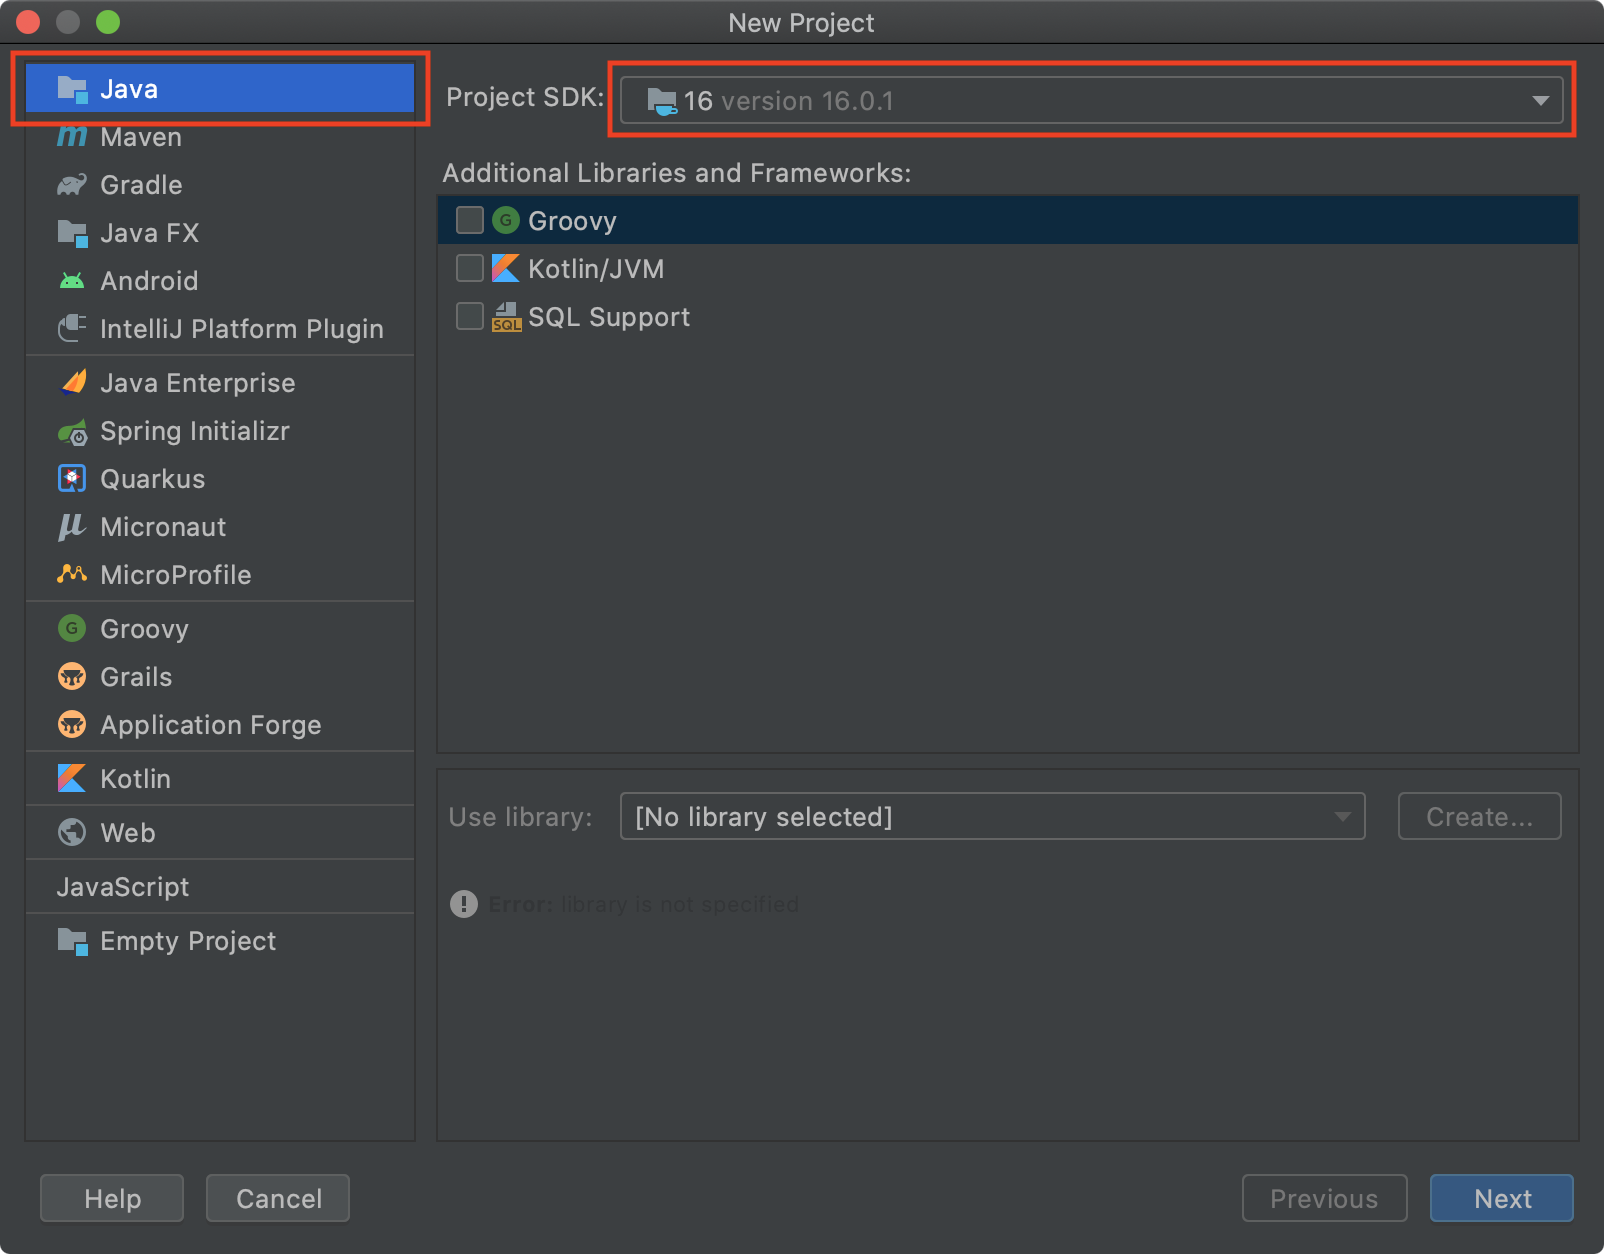Click the IntelliJ Platform Plugin plug icon
Screen dimensions: 1604x1254
(x=72, y=328)
